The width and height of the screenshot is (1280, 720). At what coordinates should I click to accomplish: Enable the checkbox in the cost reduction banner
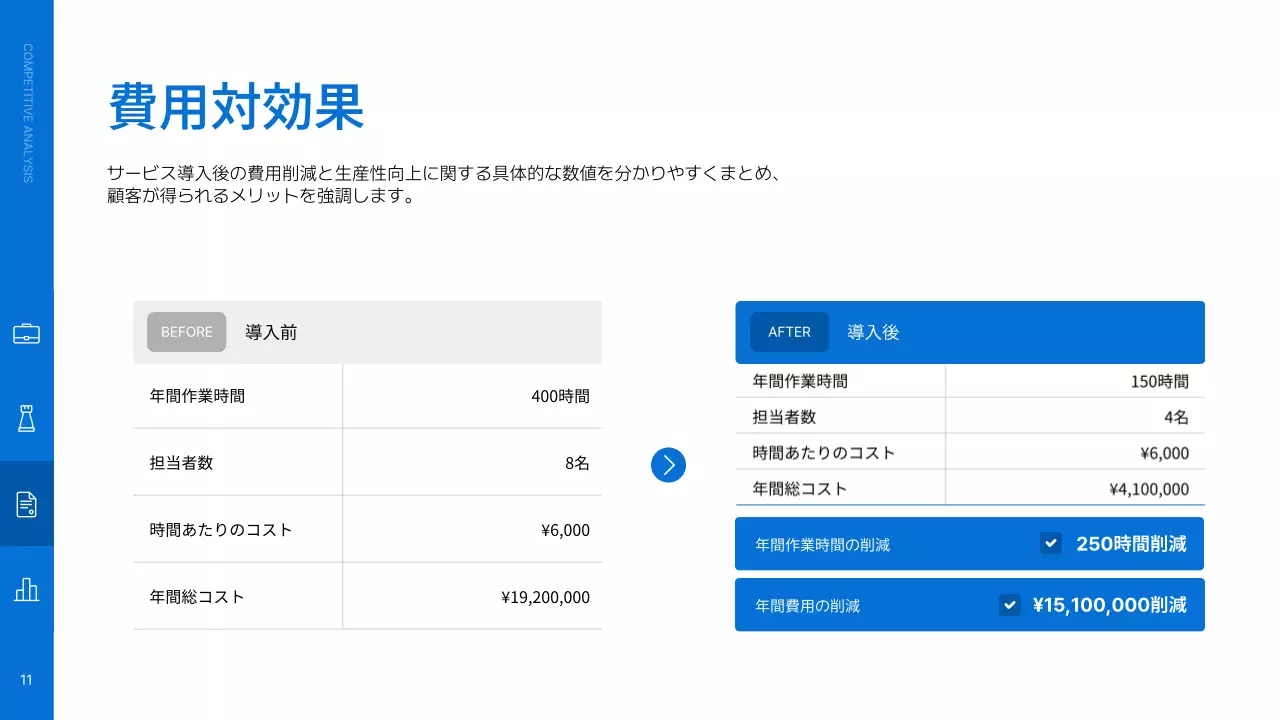tap(1010, 605)
